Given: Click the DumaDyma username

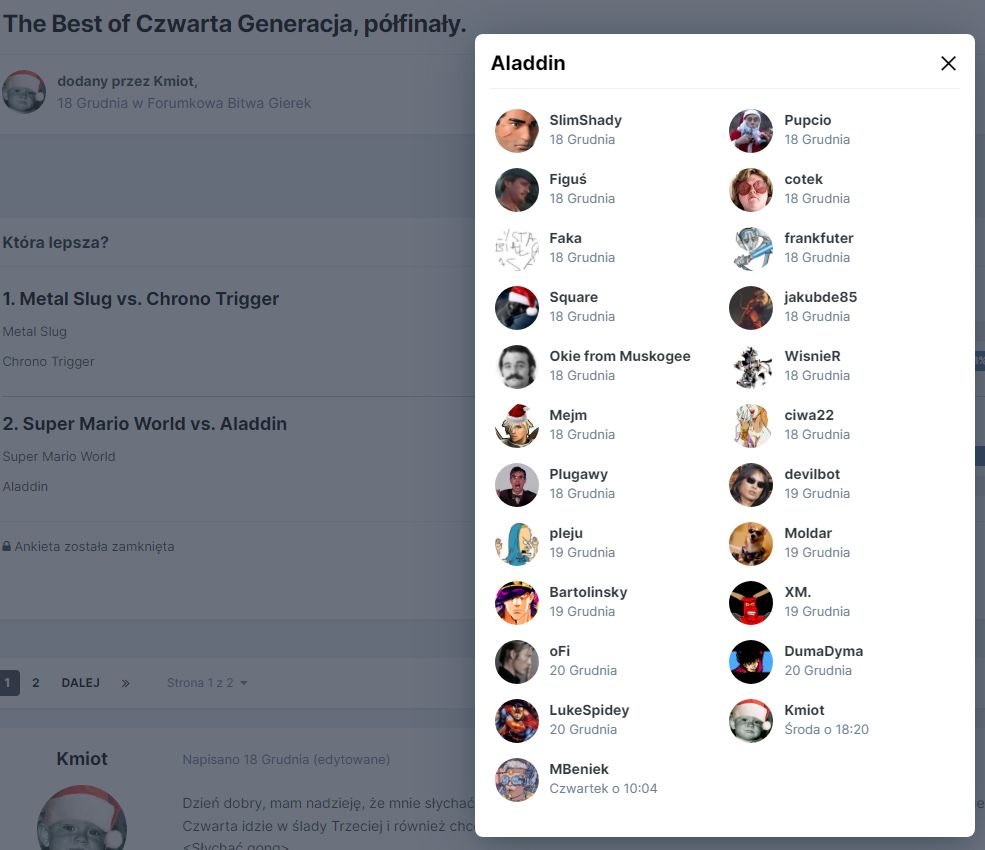Looking at the screenshot, I should (824, 651).
